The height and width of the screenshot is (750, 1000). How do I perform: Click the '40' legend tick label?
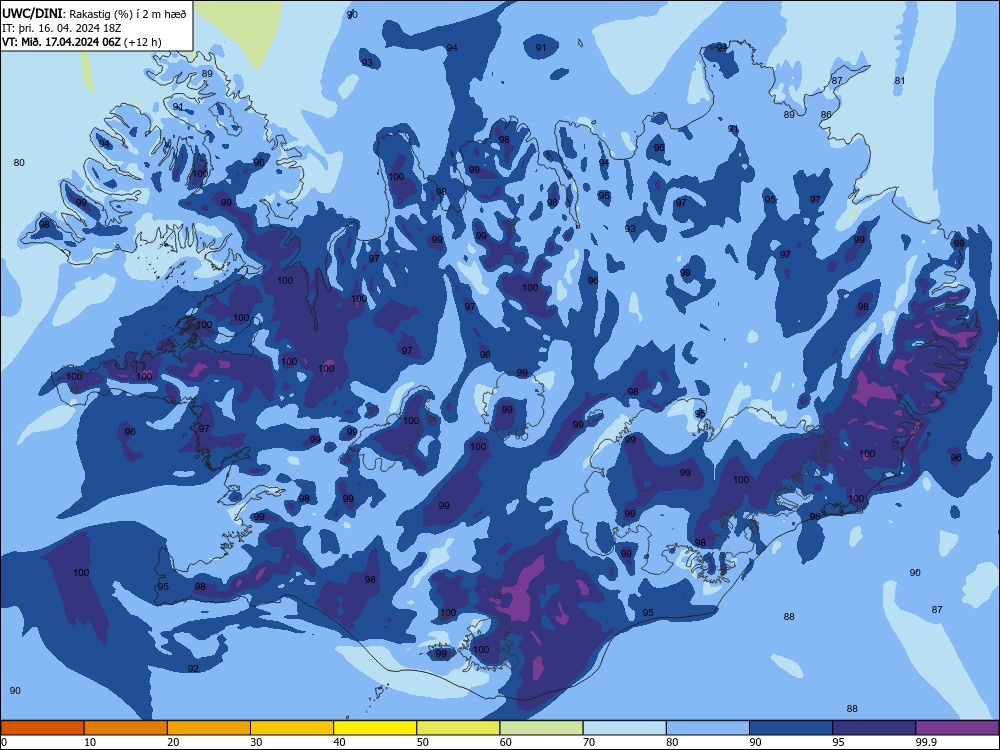(x=339, y=742)
